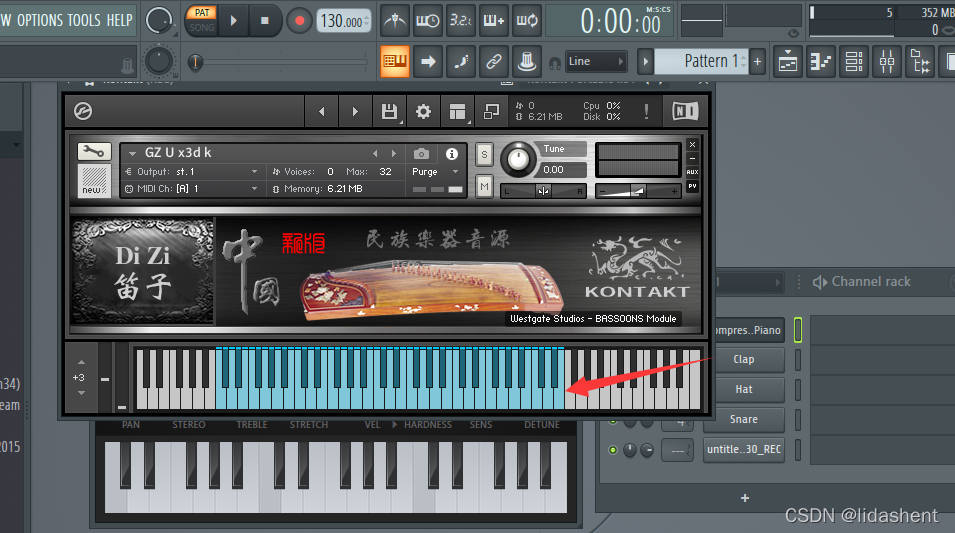The height and width of the screenshot is (533, 955).
Task: Add a new pattern with plus button
Action: click(758, 62)
